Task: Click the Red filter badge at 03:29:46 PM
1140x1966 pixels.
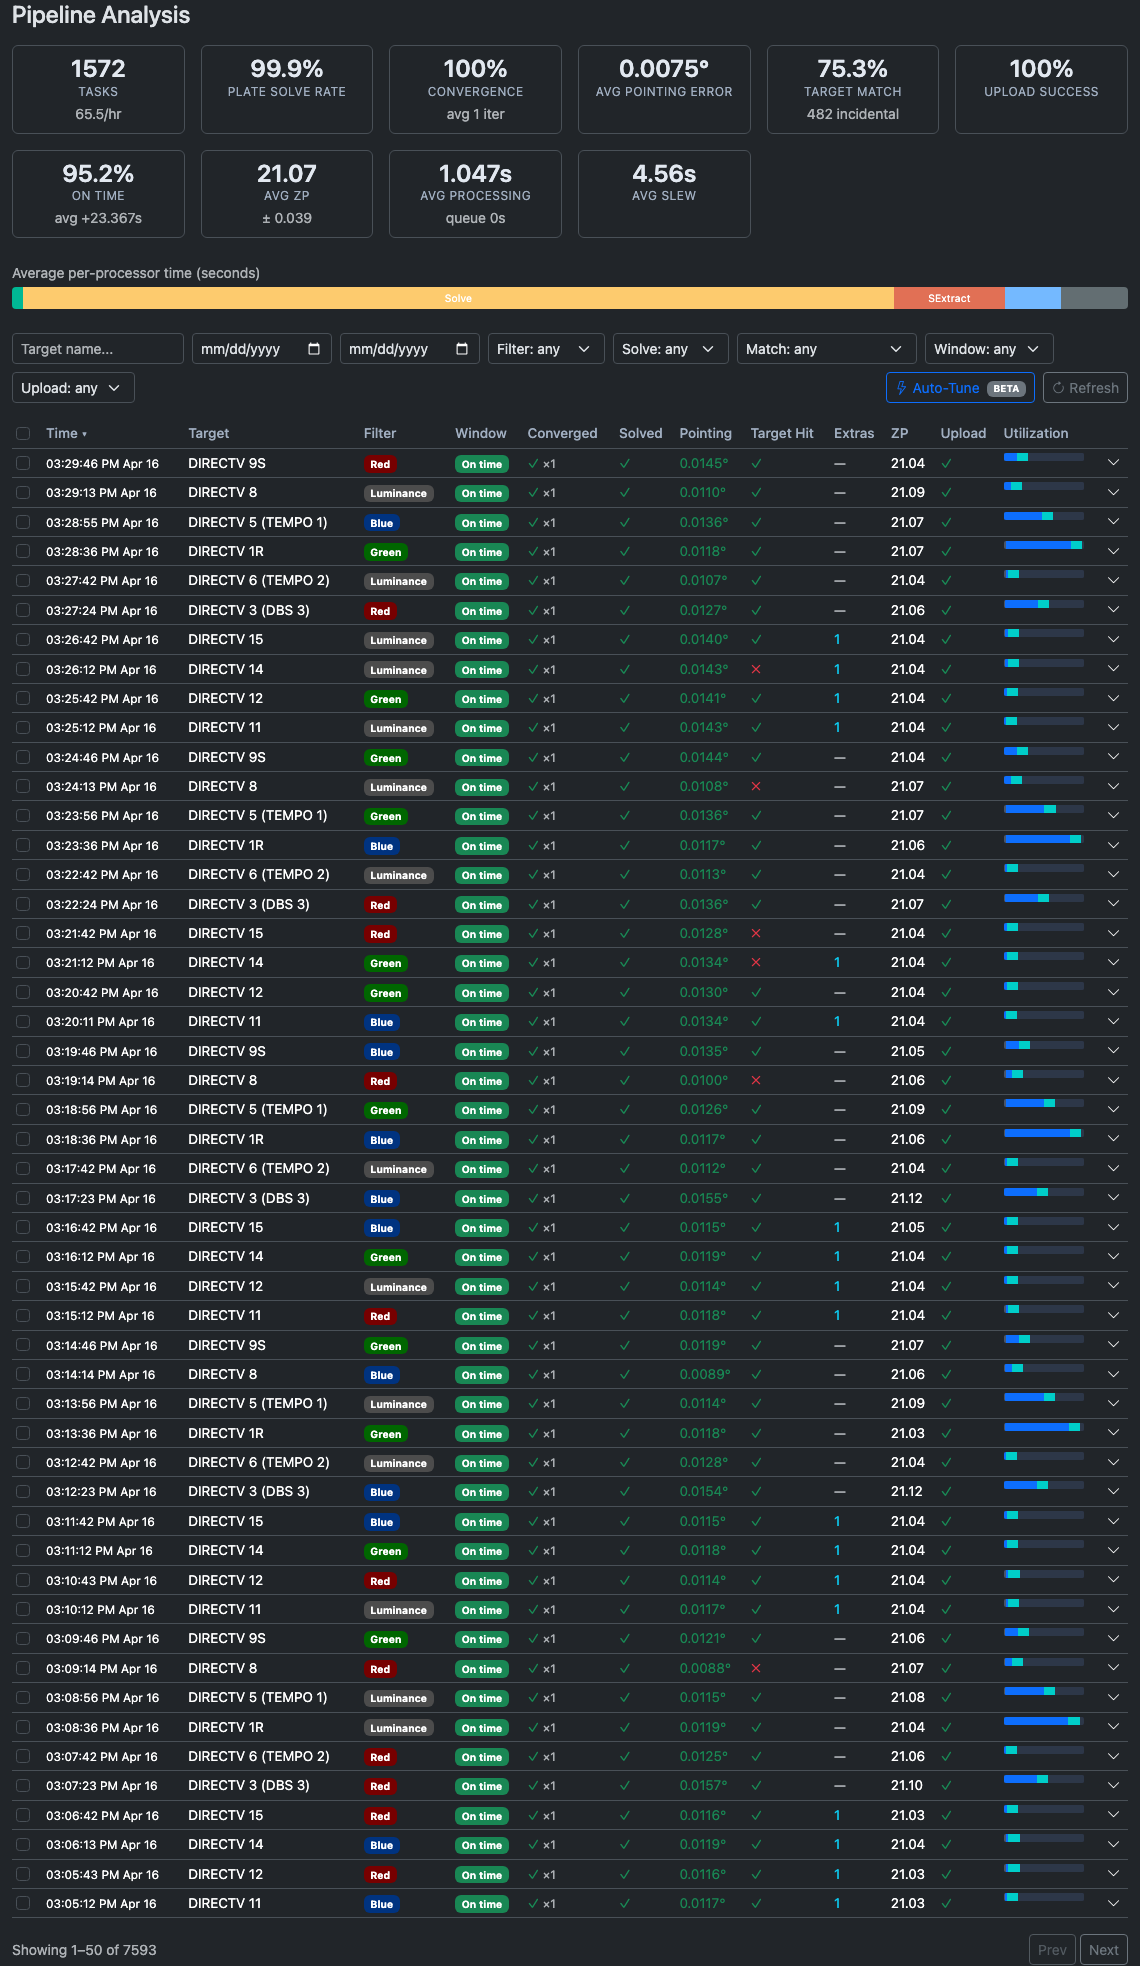Action: click(x=380, y=464)
